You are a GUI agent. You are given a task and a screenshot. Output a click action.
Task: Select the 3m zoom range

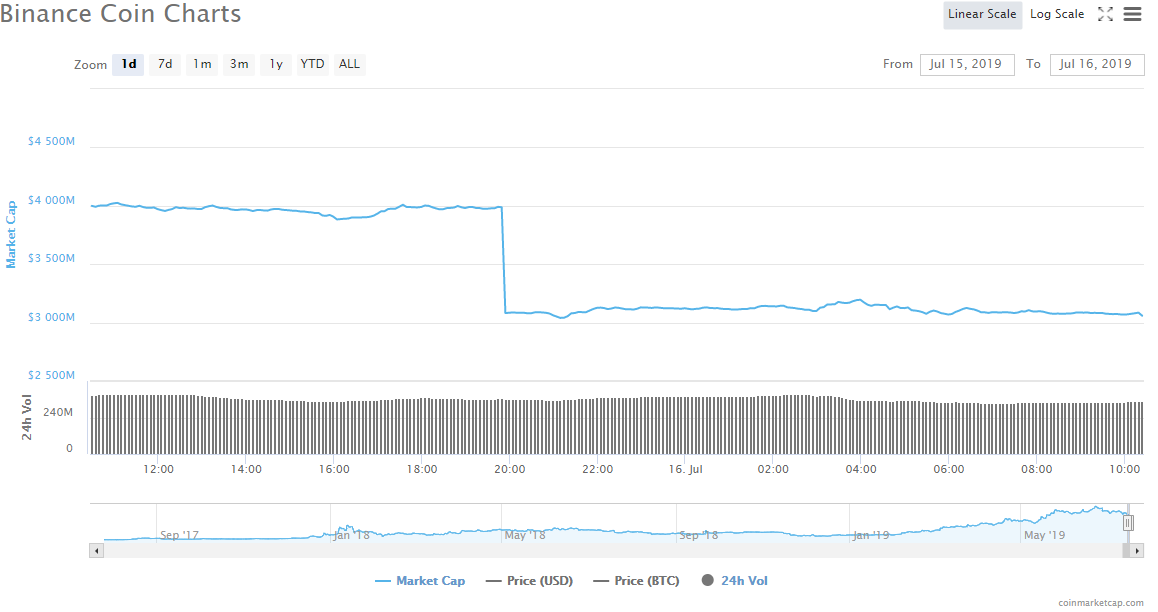click(x=239, y=64)
